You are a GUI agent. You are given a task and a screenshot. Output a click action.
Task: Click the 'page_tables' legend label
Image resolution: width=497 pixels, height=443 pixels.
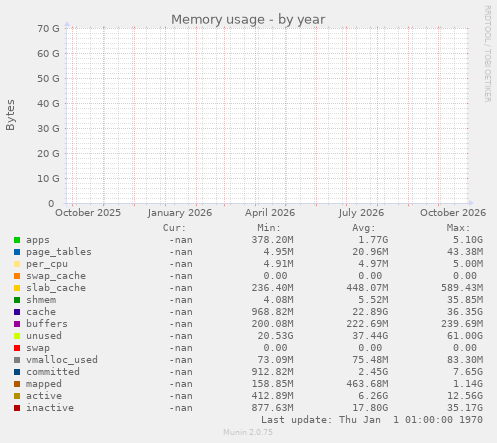tap(59, 252)
